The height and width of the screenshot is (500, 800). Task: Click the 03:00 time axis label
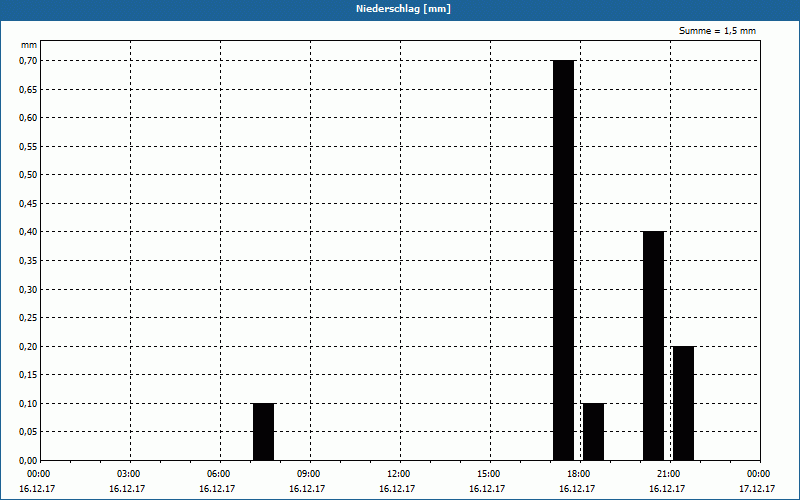point(129,474)
